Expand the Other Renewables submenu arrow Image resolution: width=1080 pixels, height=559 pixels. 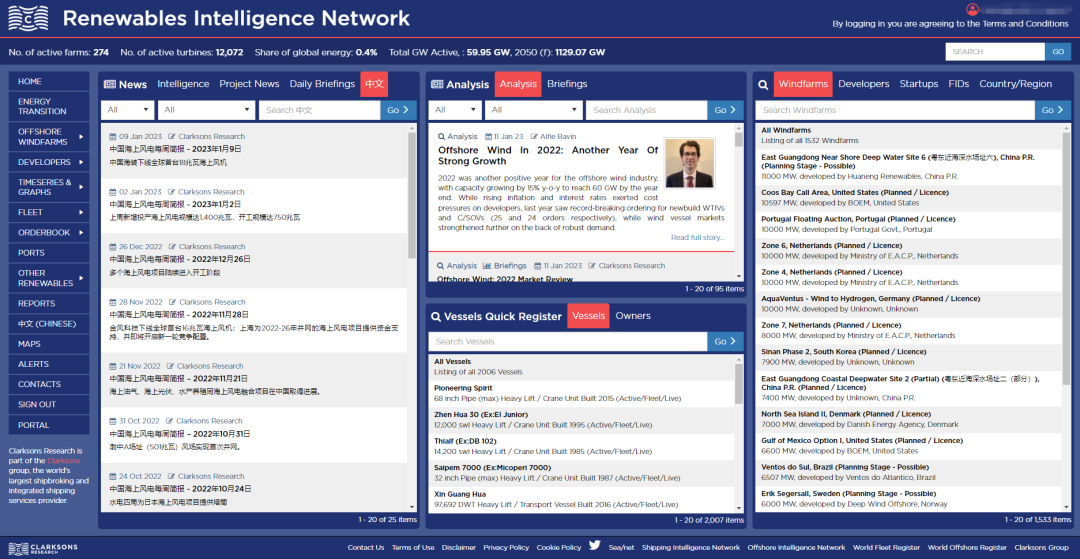click(x=81, y=278)
